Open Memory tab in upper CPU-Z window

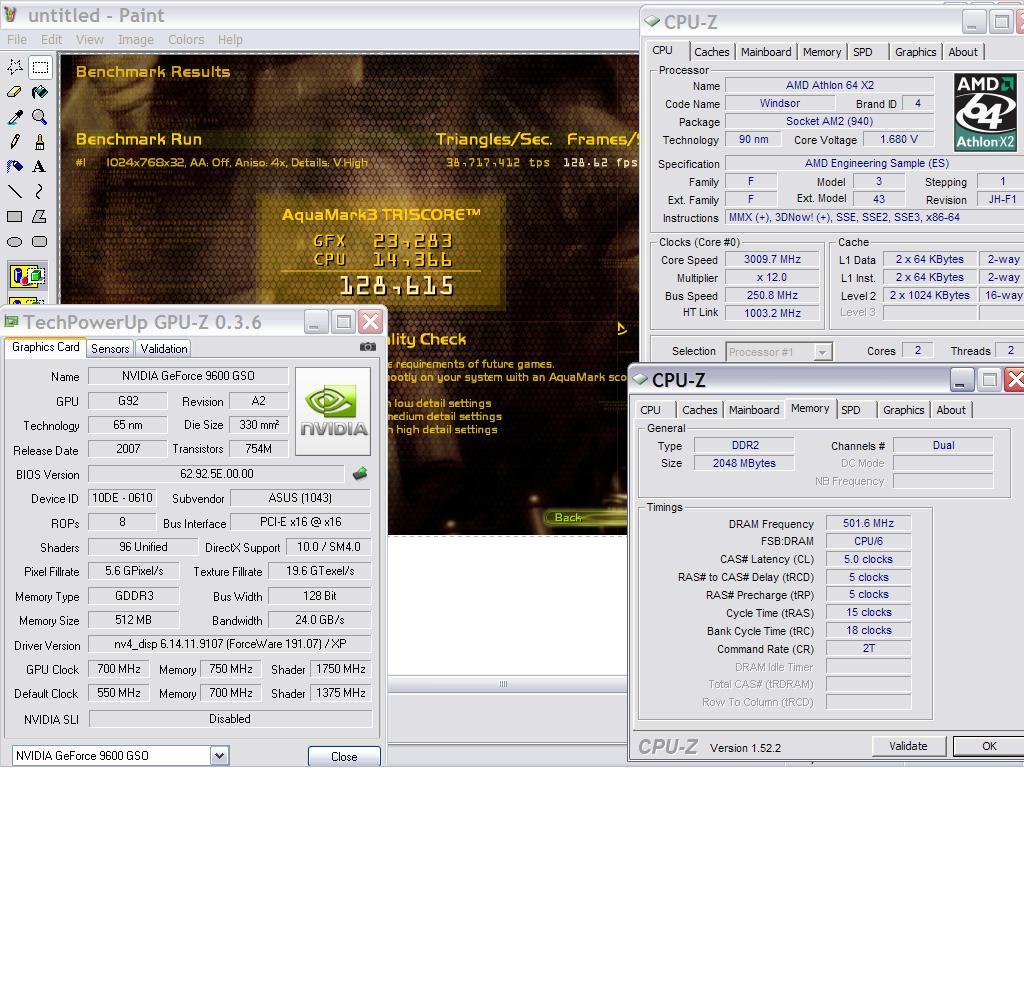pos(822,52)
